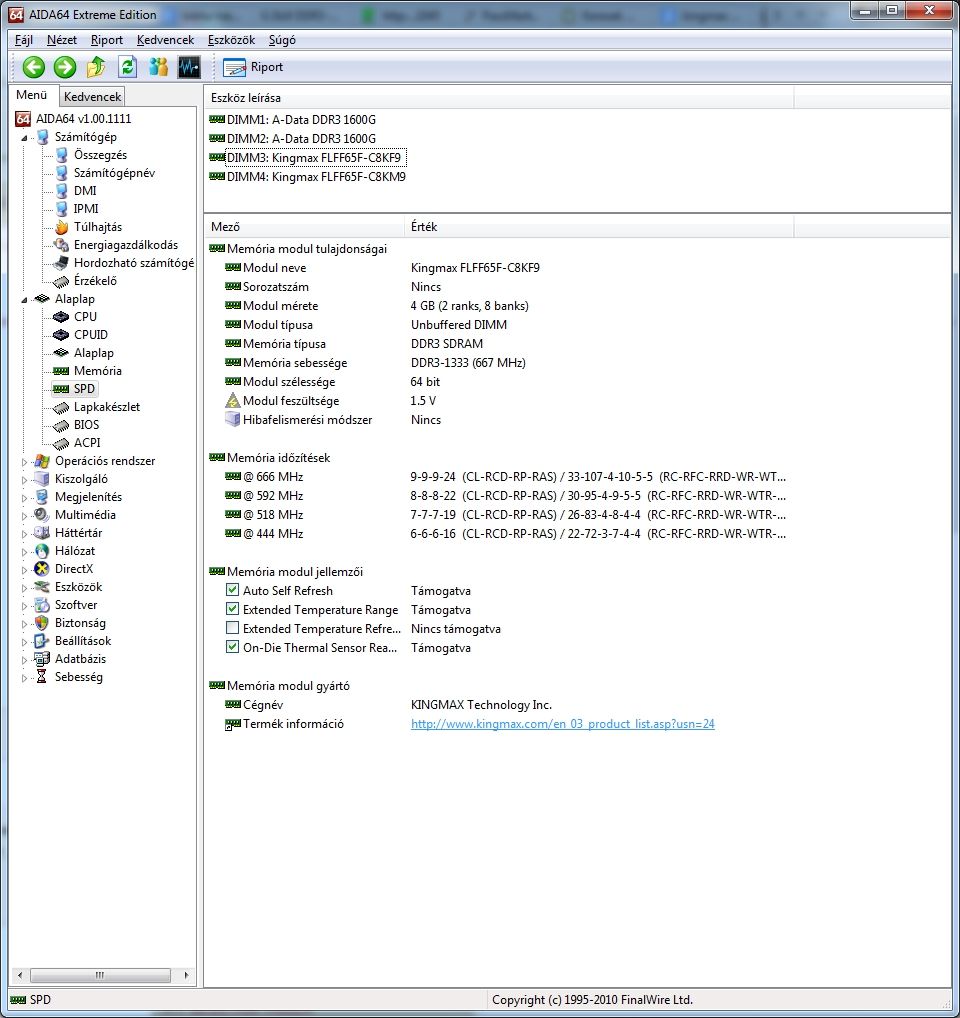Switch to the Menü tab

[31, 95]
